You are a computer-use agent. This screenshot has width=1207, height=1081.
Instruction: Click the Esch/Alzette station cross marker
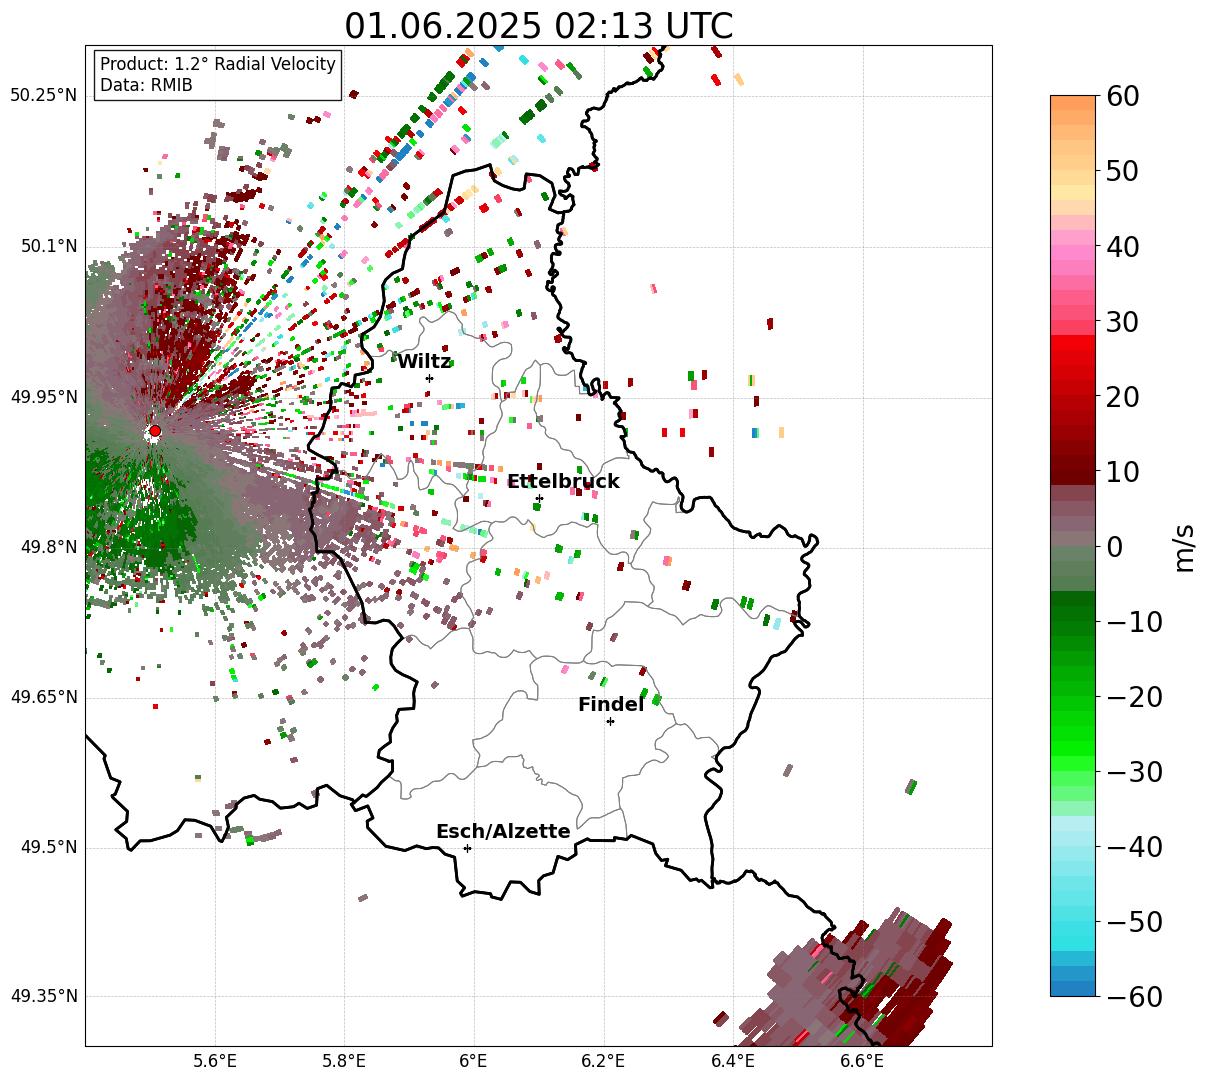click(467, 848)
